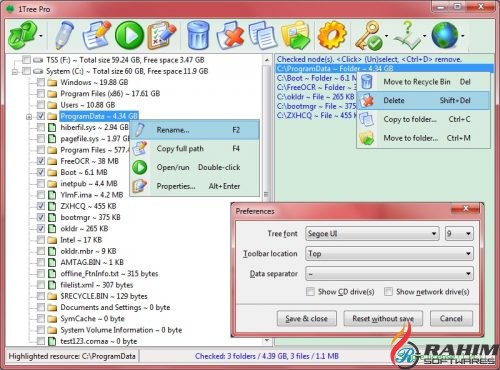Choose Copy full path in context menu
The width and height of the screenshot is (500, 370).
click(195, 149)
